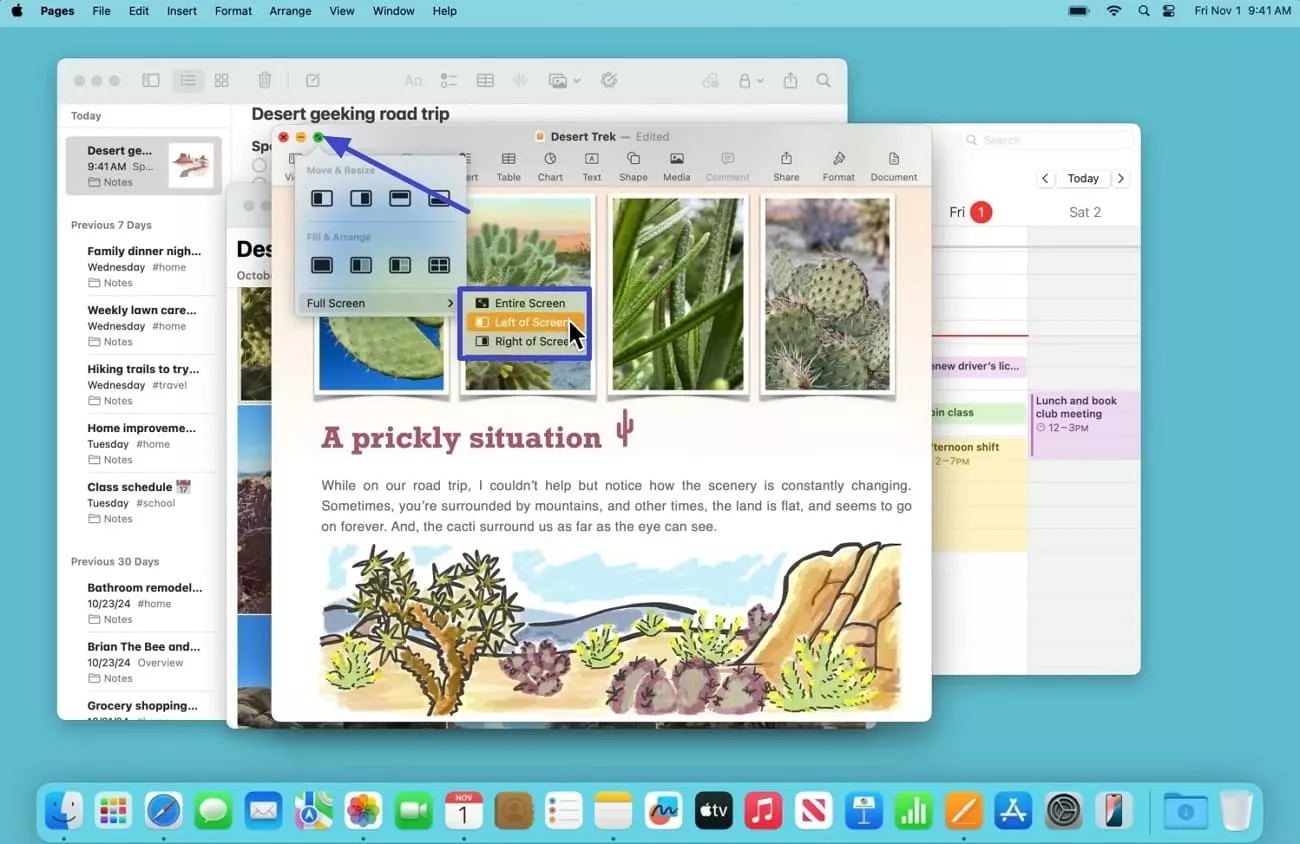This screenshot has width=1300, height=844.
Task: Choose the Fill layout in Fill & Arrange
Action: pos(322,265)
